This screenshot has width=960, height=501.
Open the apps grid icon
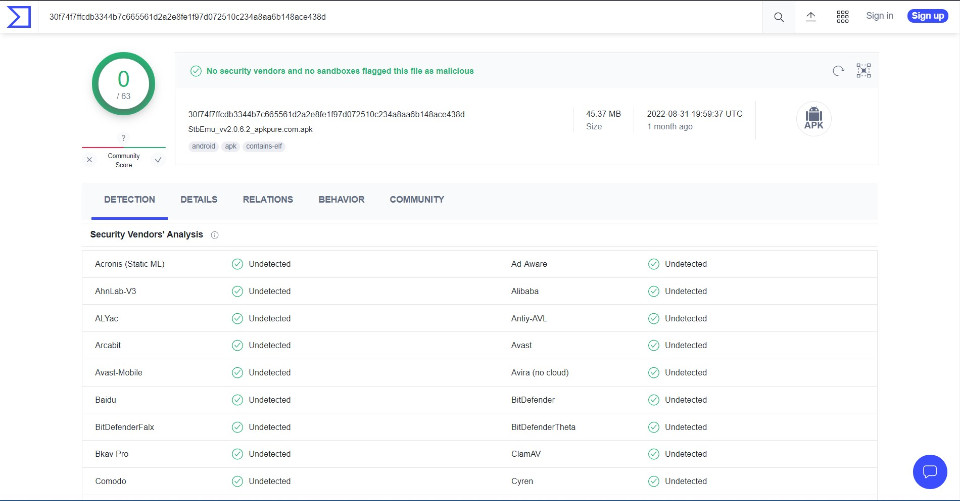[842, 17]
